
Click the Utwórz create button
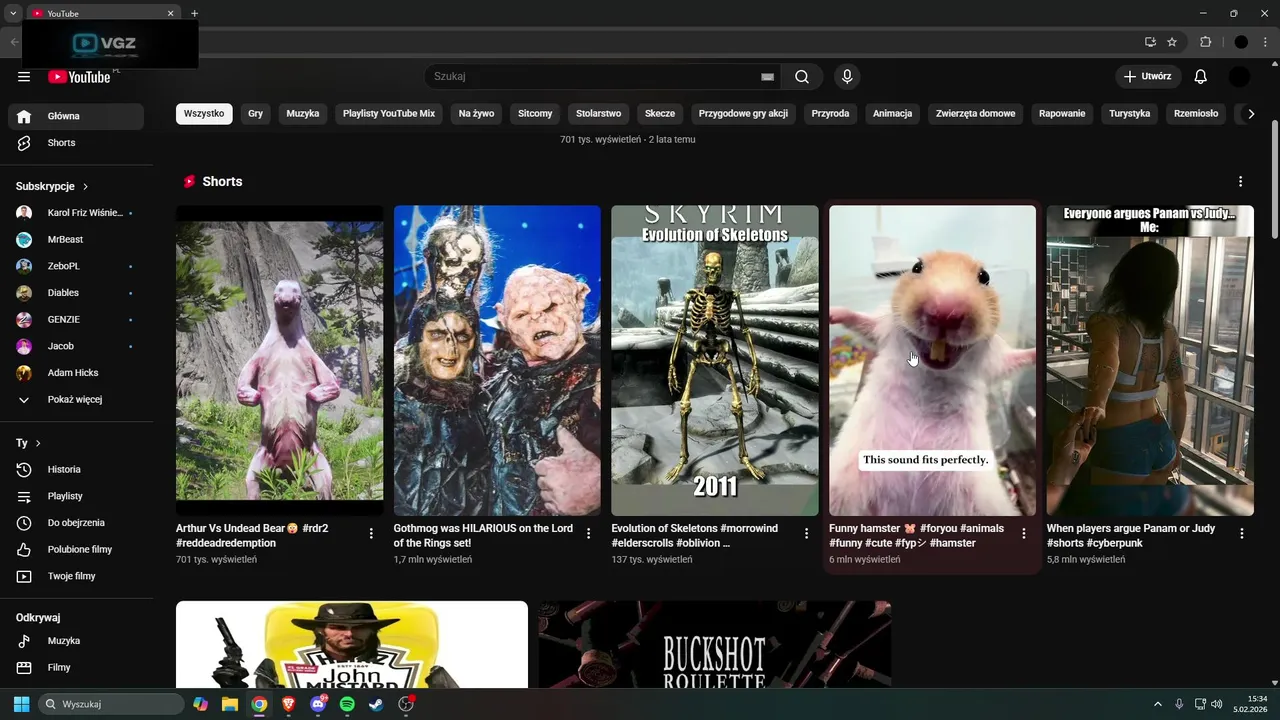[x=1148, y=77]
